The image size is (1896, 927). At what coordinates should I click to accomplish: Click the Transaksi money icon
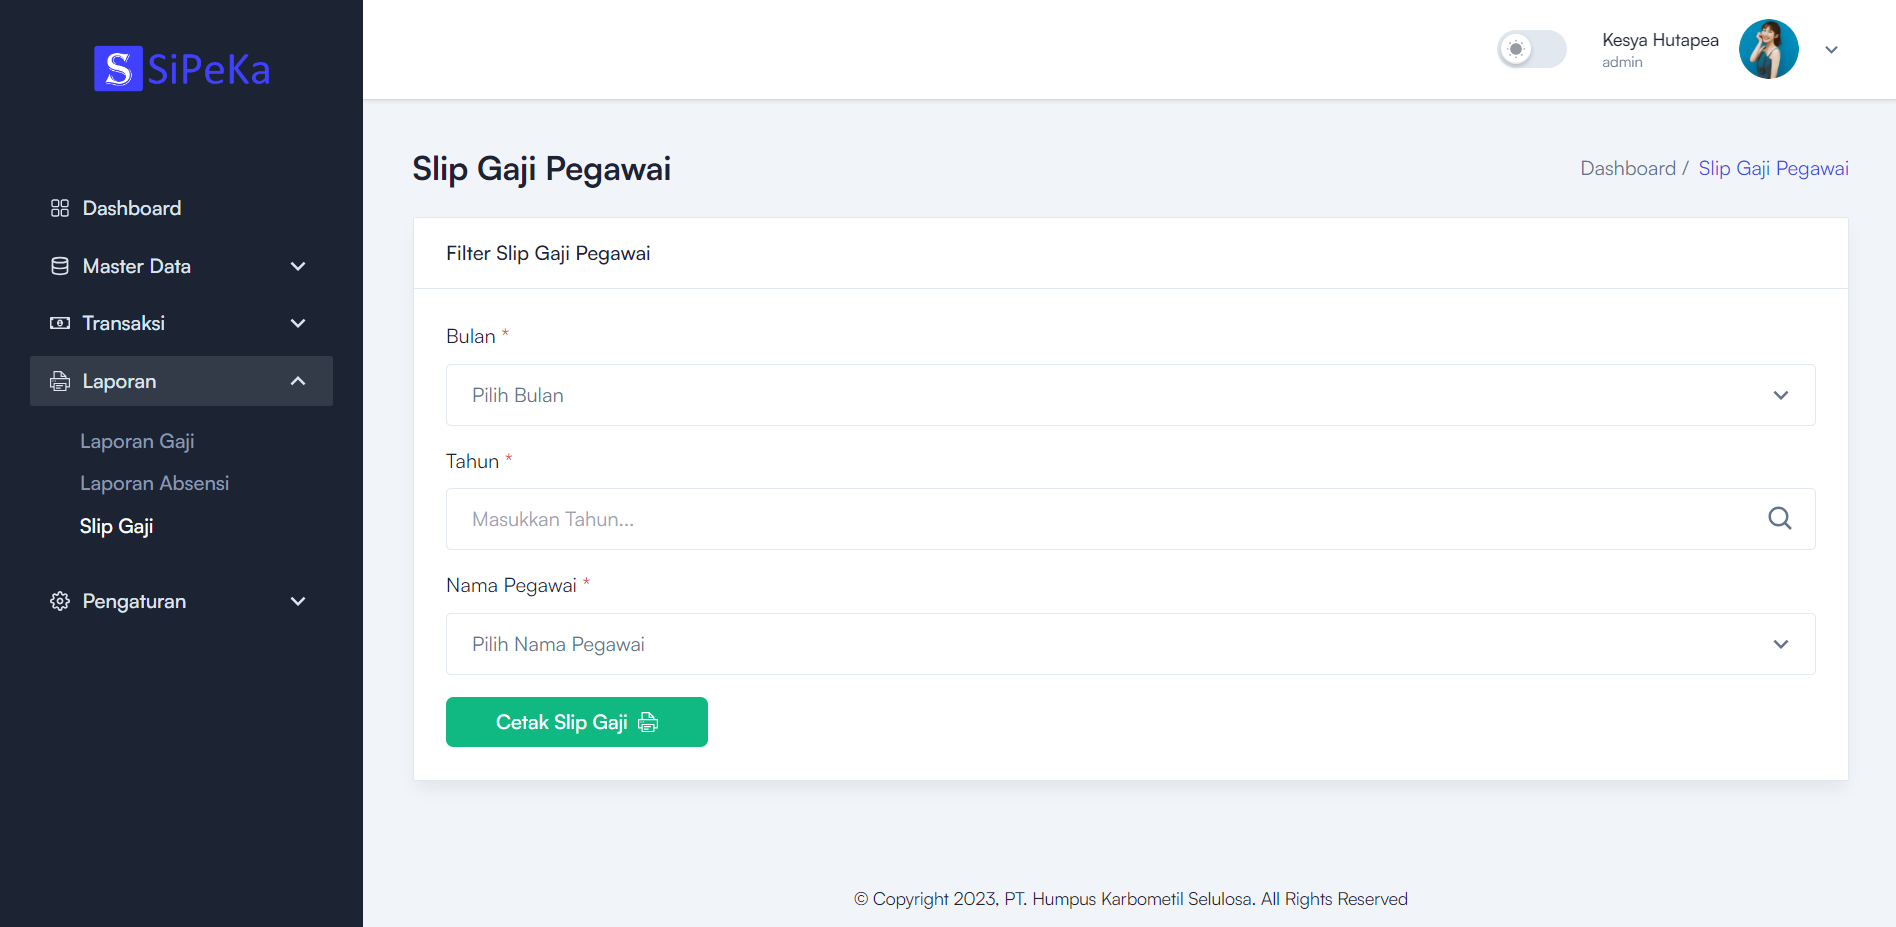pyautogui.click(x=59, y=322)
